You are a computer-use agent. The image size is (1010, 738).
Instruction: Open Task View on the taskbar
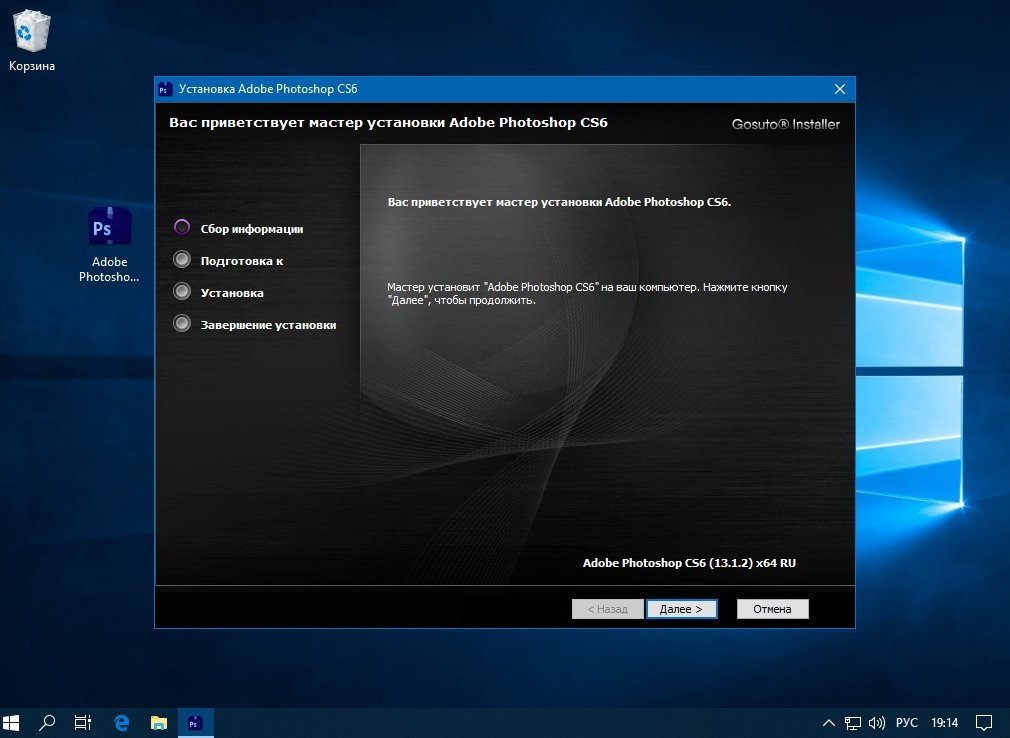click(83, 723)
